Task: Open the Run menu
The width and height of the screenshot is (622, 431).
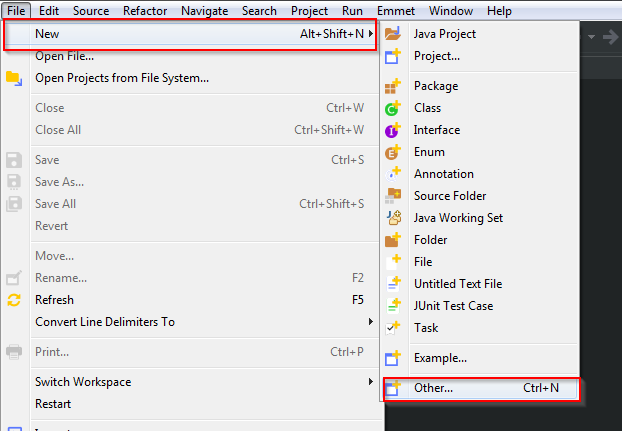Action: [352, 11]
